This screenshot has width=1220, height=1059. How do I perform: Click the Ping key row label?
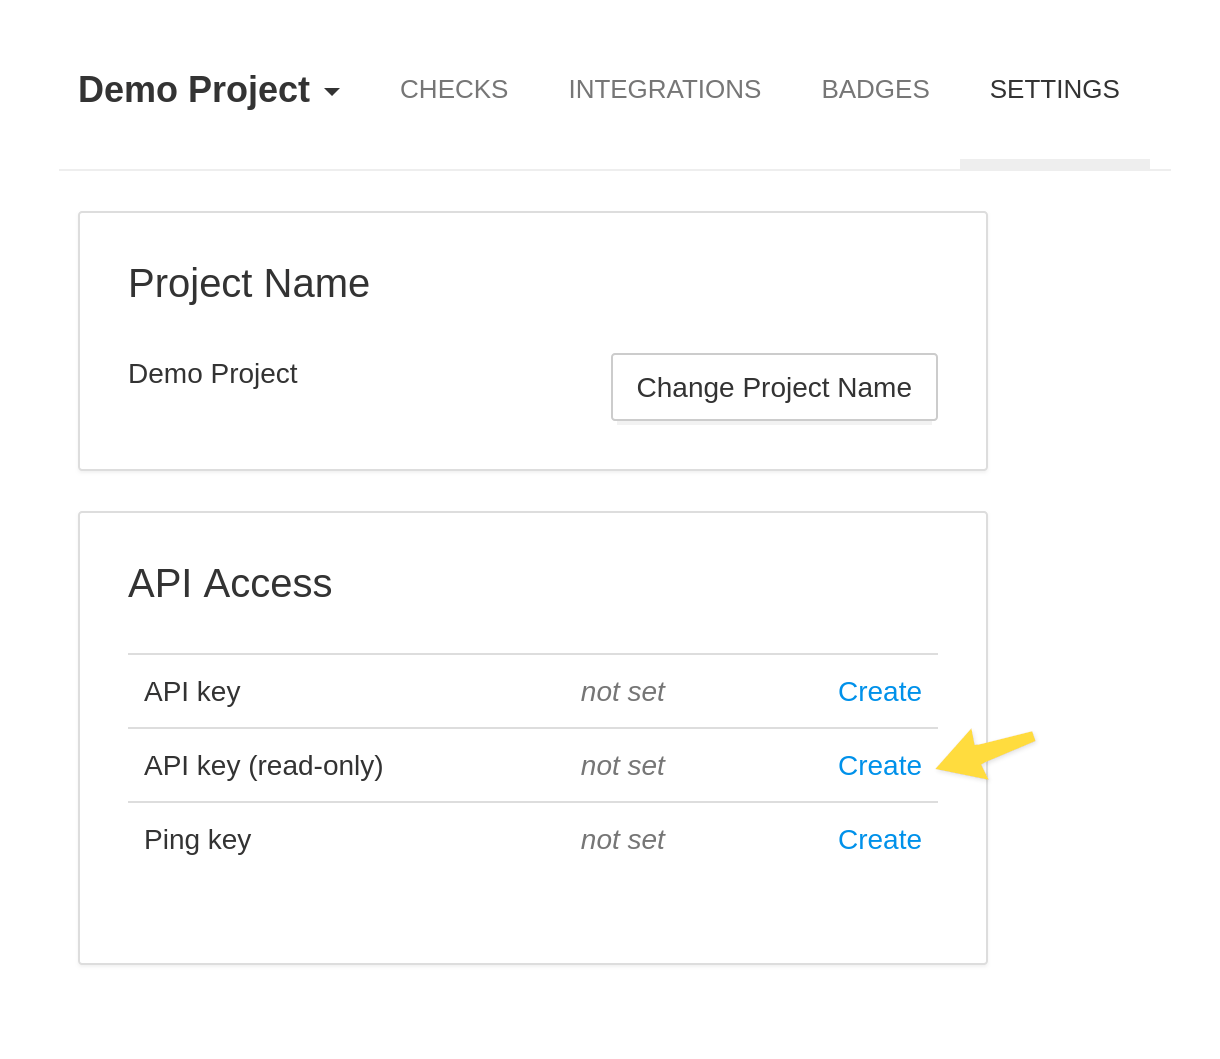coord(197,839)
